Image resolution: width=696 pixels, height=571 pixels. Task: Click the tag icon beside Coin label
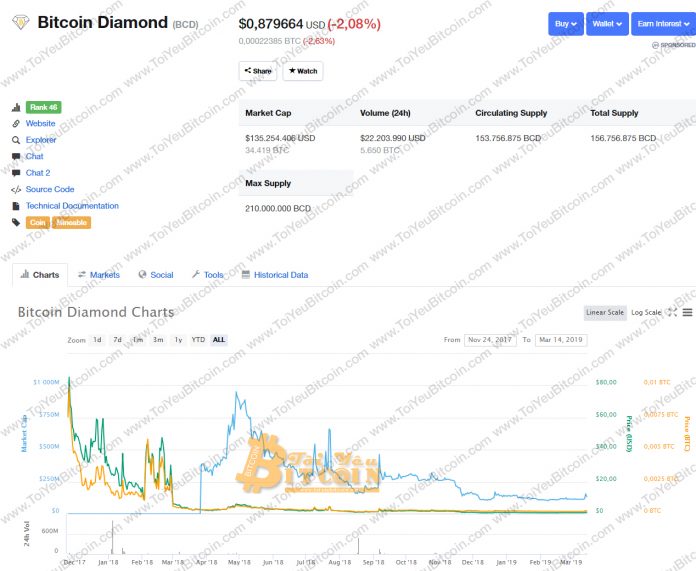(x=16, y=222)
